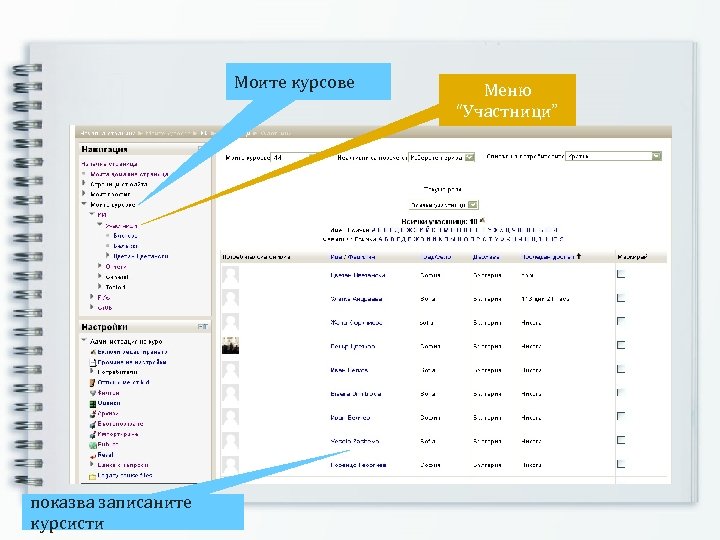Viewport: 720px width, 540px height.
Task: Sort the table by the country column header
Action: click(x=486, y=257)
